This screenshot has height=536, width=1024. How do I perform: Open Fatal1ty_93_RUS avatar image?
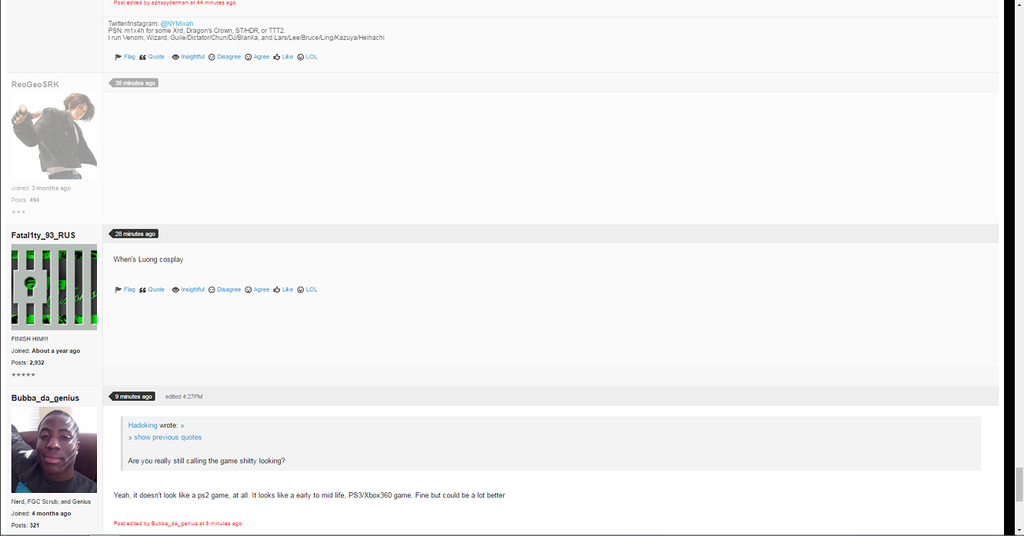(x=54, y=287)
